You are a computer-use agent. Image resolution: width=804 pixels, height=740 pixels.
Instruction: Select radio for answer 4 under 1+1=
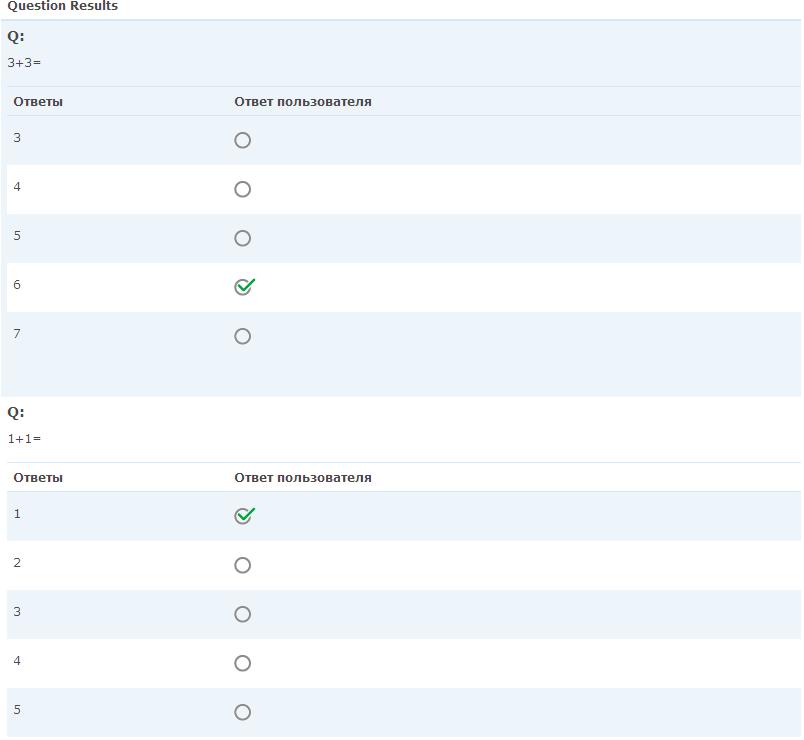242,663
